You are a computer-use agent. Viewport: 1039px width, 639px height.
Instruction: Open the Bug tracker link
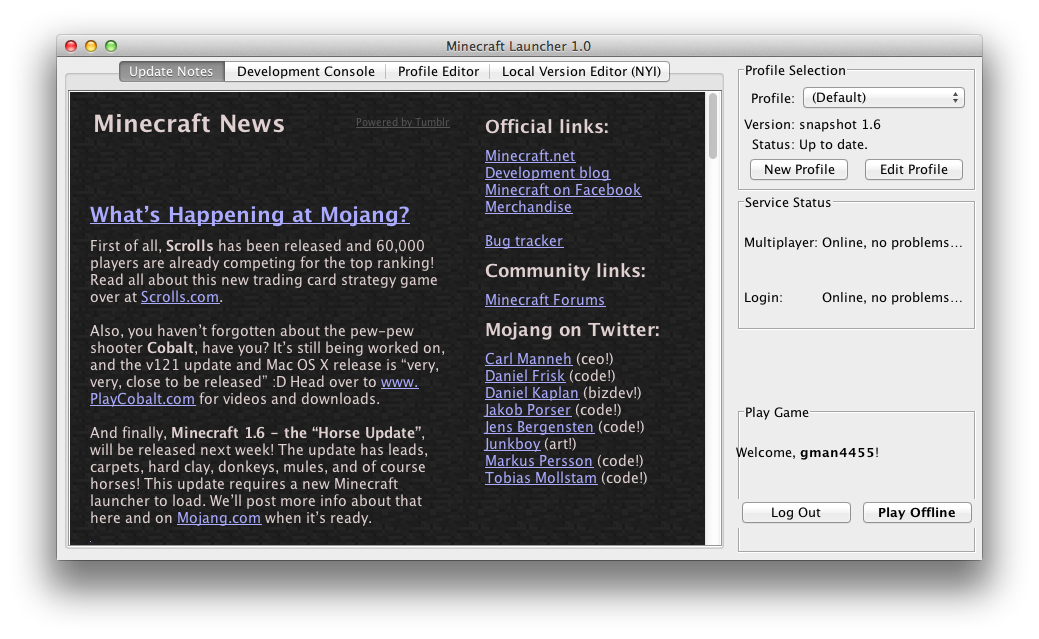tap(524, 241)
